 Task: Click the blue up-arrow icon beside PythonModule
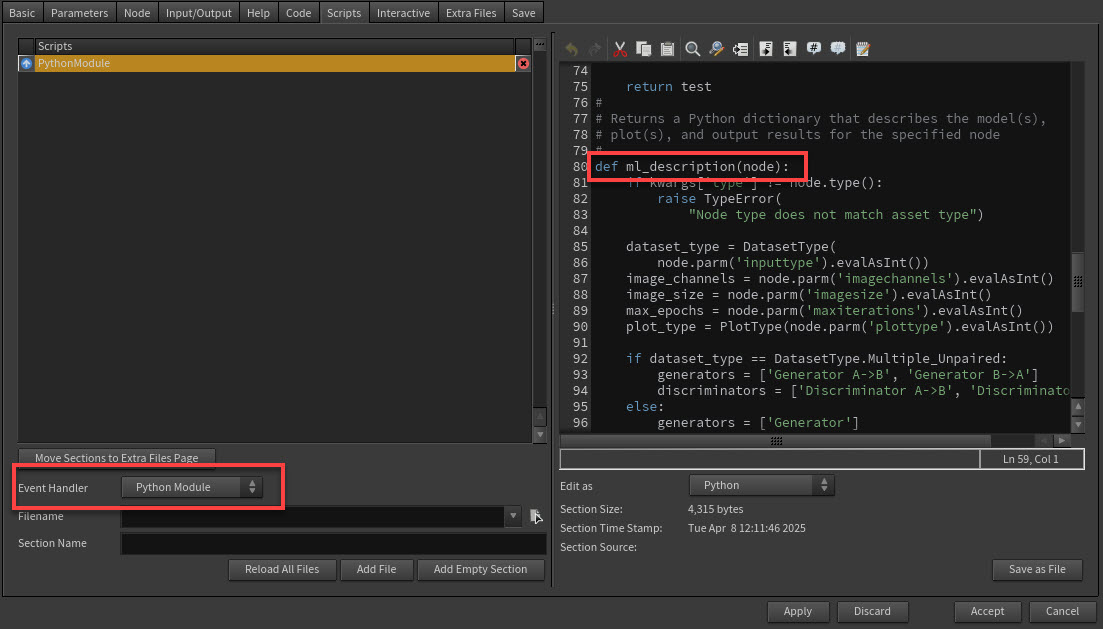click(26, 63)
